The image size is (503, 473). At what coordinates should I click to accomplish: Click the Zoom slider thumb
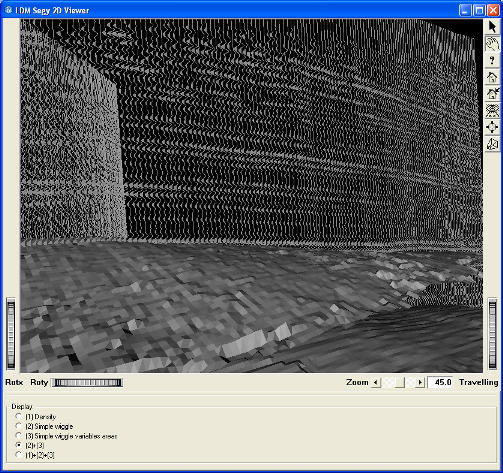pos(399,382)
